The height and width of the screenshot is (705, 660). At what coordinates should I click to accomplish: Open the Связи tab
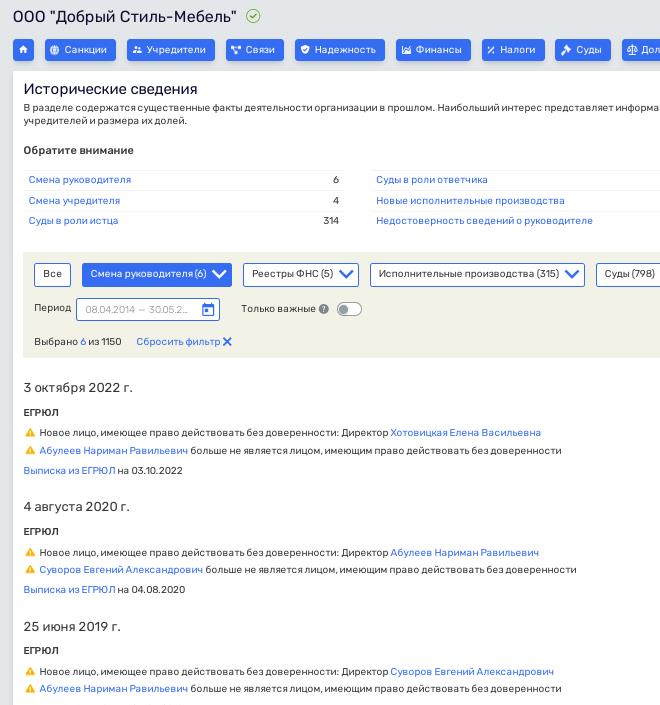coord(255,49)
